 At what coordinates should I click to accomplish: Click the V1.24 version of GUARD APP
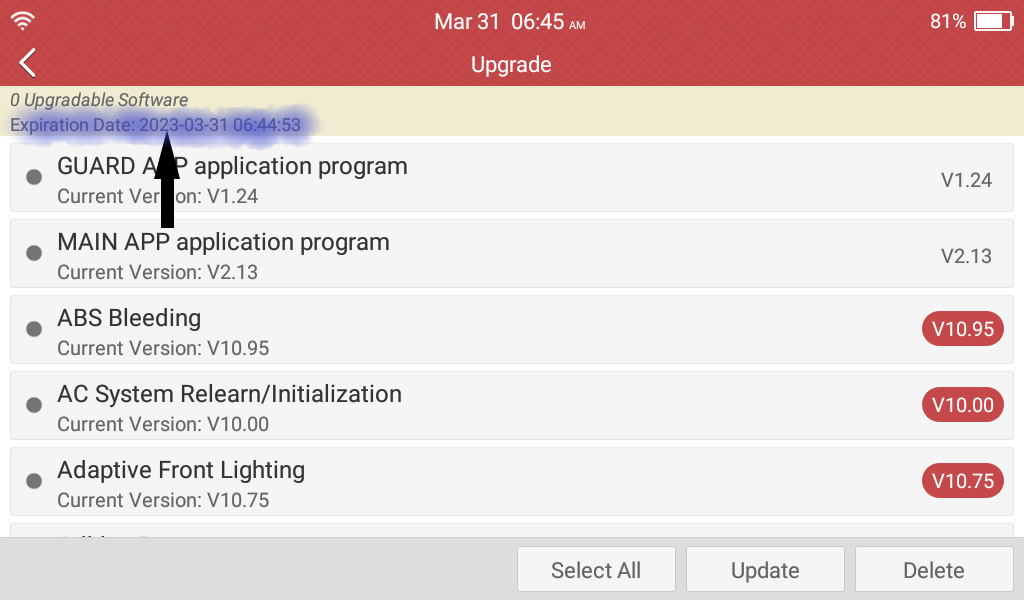tap(966, 180)
